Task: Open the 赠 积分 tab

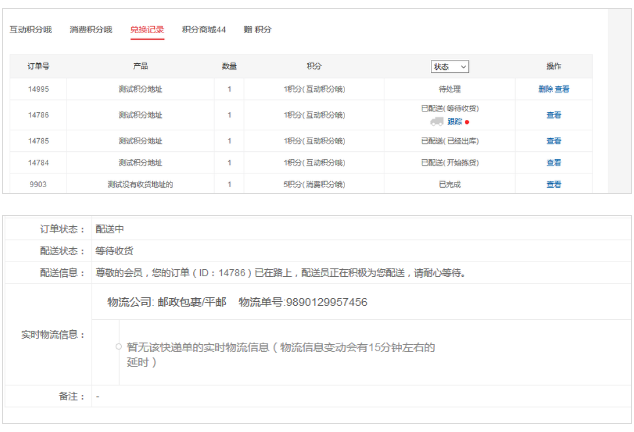Action: pos(257,30)
